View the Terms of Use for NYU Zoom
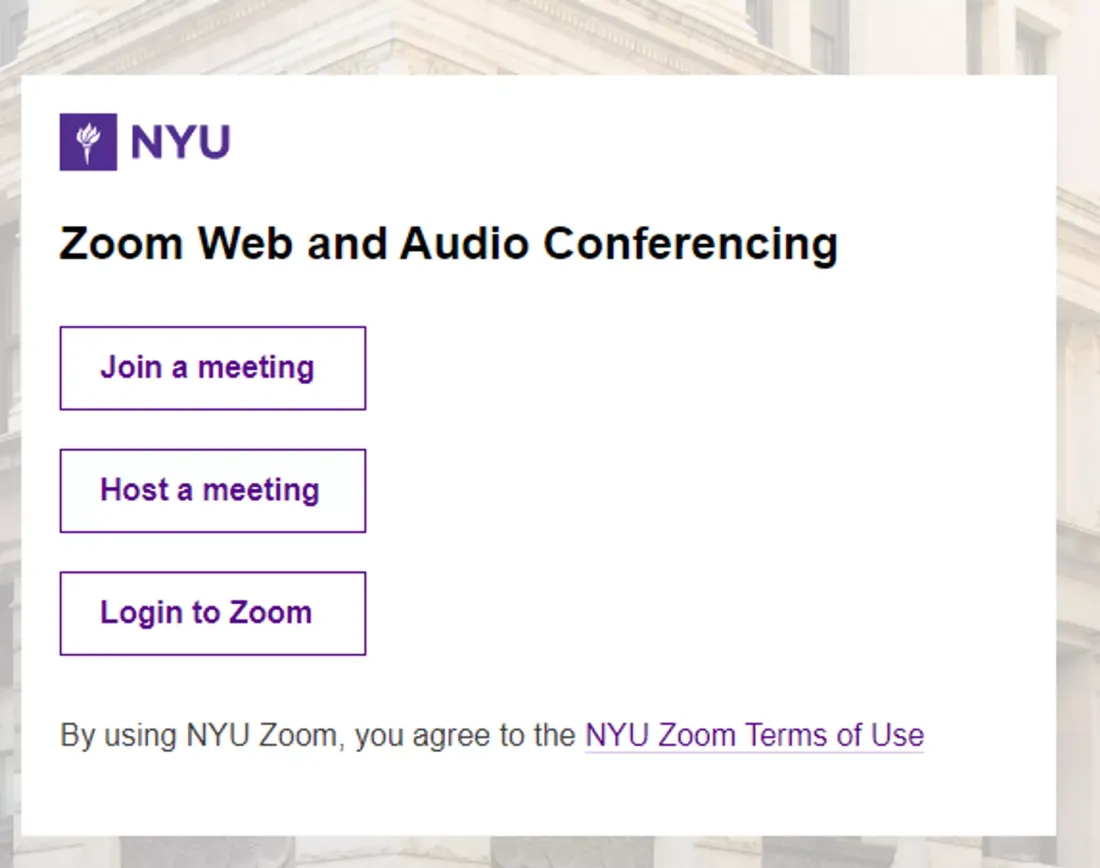The image size is (1100, 868). [754, 736]
